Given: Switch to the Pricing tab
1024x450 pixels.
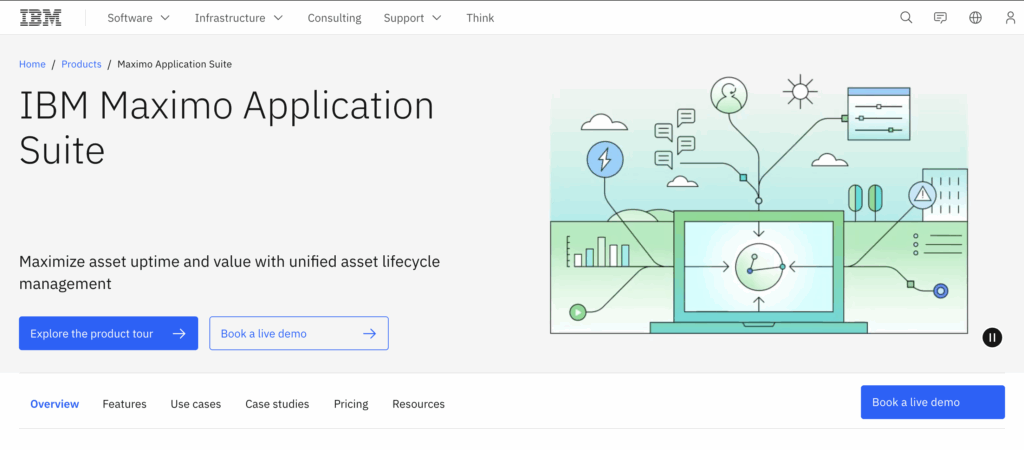Looking at the screenshot, I should click(x=351, y=404).
